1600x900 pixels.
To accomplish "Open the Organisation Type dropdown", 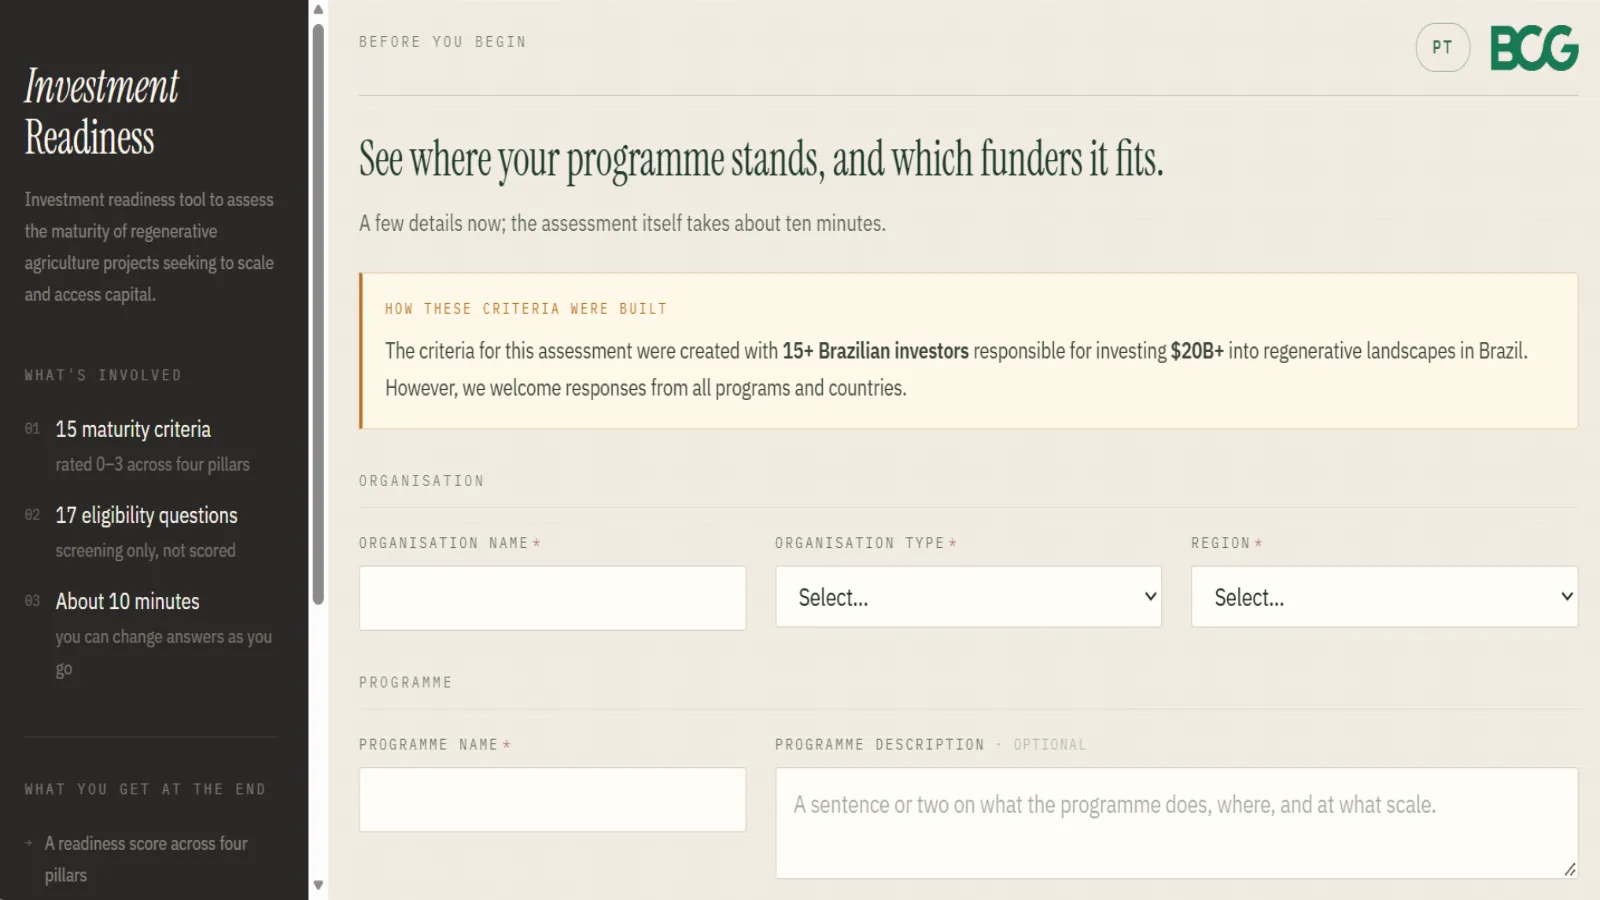I will coord(968,597).
